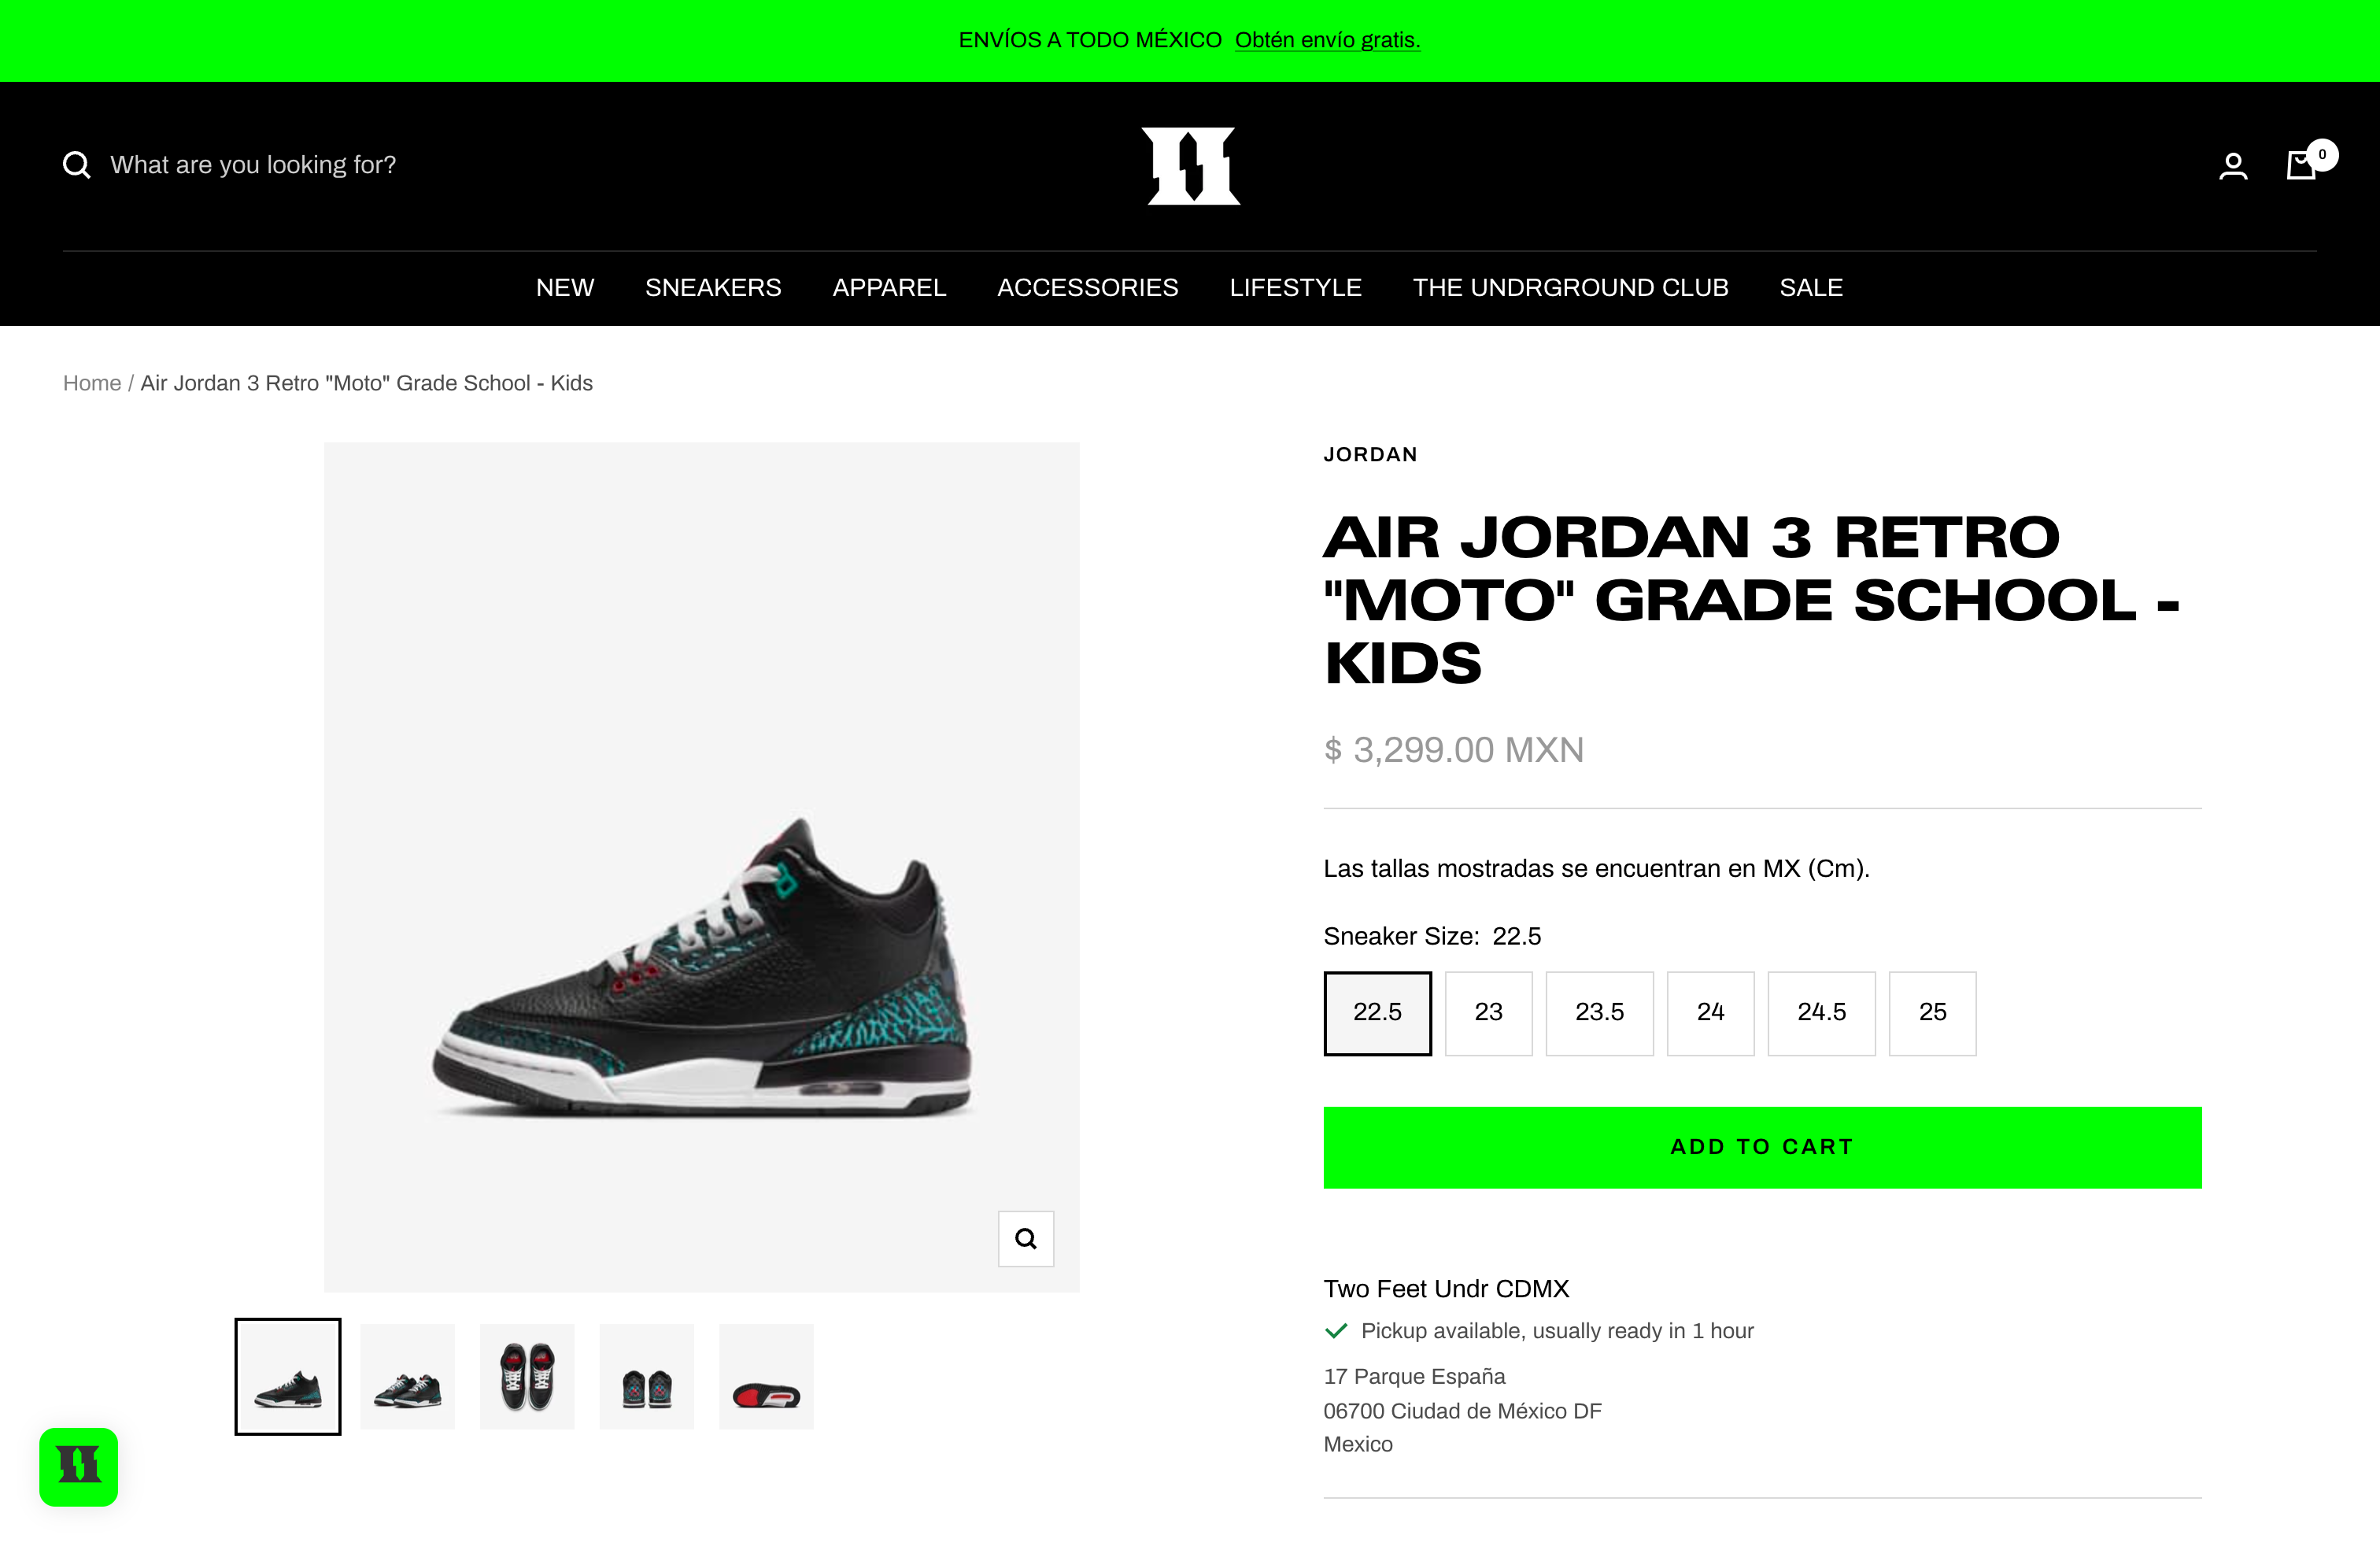Image resolution: width=2380 pixels, height=1546 pixels.
Task: Follow the Obtén envío gratis link
Action: coord(1327,40)
